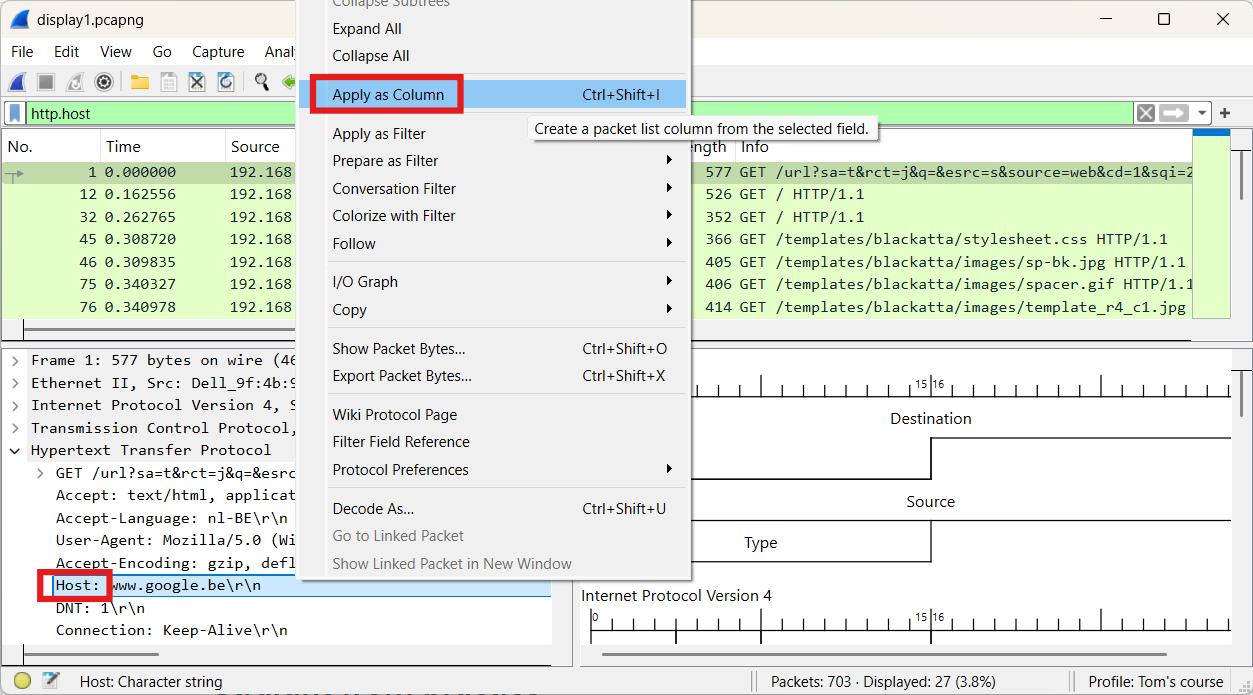This screenshot has width=1253, height=695.
Task: Open display filter history dropdown arrow
Action: coord(1202,113)
